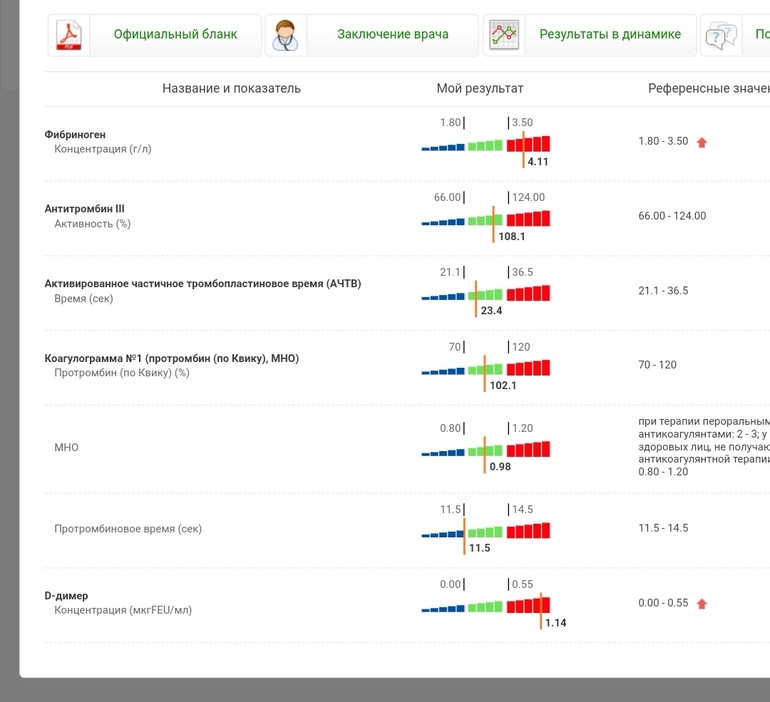This screenshot has width=770, height=702.
Task: Select the Коагулограмма №1 test title
Action: pos(171,358)
